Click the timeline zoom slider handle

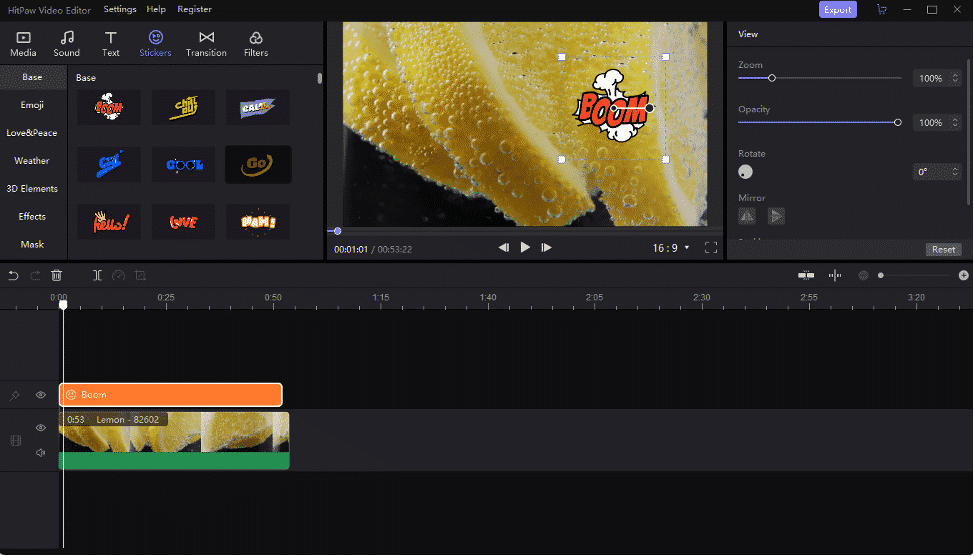[x=881, y=275]
